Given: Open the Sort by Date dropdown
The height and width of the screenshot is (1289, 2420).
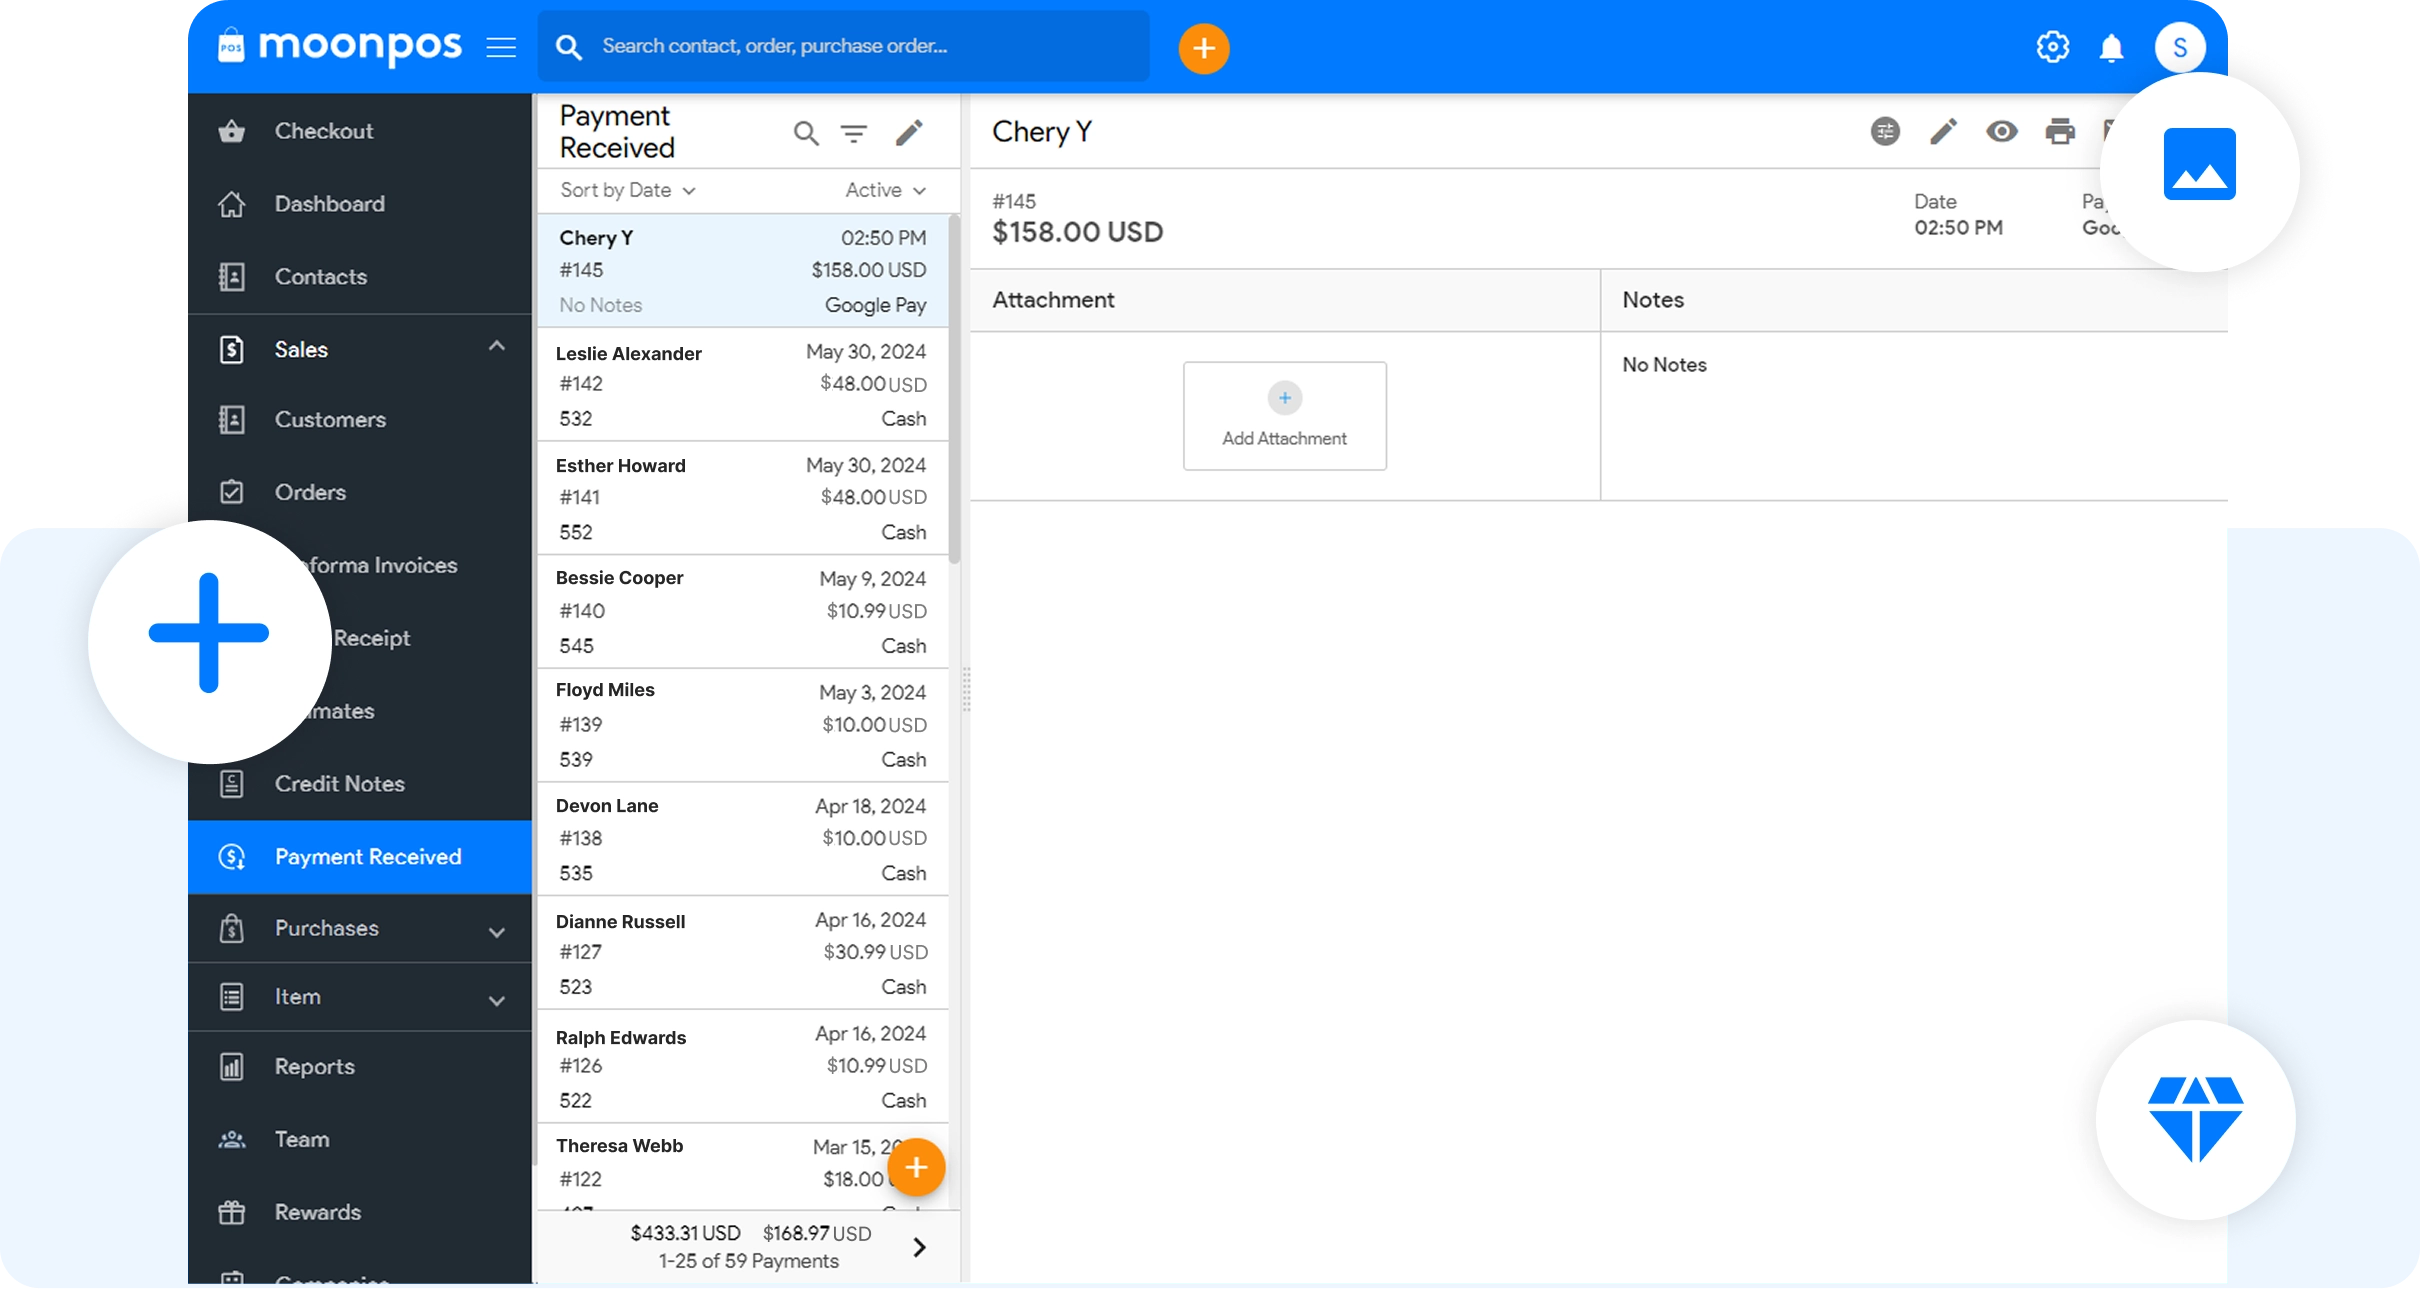Looking at the screenshot, I should [x=624, y=190].
